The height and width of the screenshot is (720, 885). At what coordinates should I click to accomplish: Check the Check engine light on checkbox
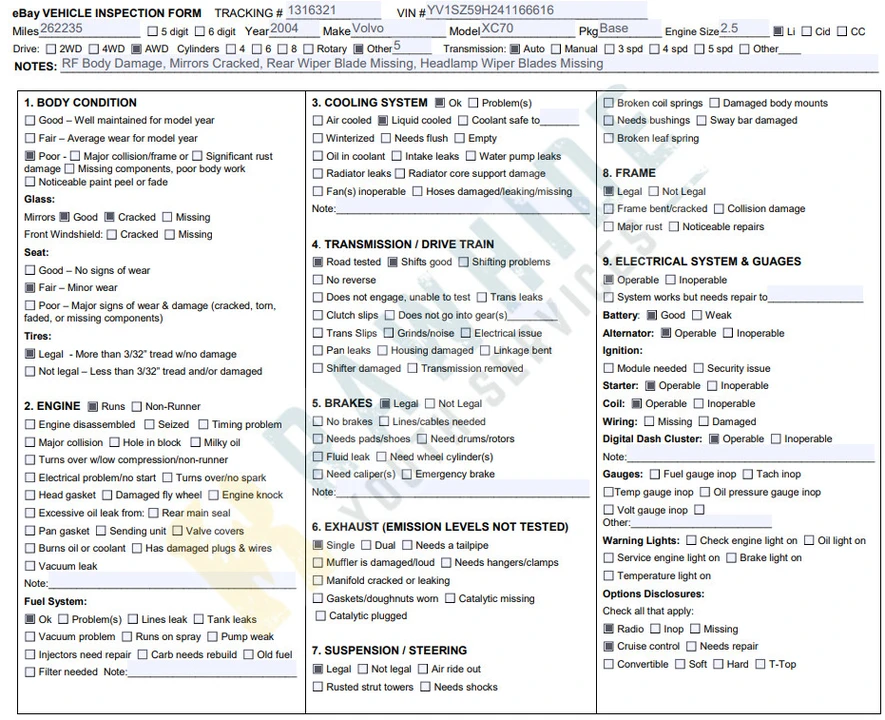691,540
